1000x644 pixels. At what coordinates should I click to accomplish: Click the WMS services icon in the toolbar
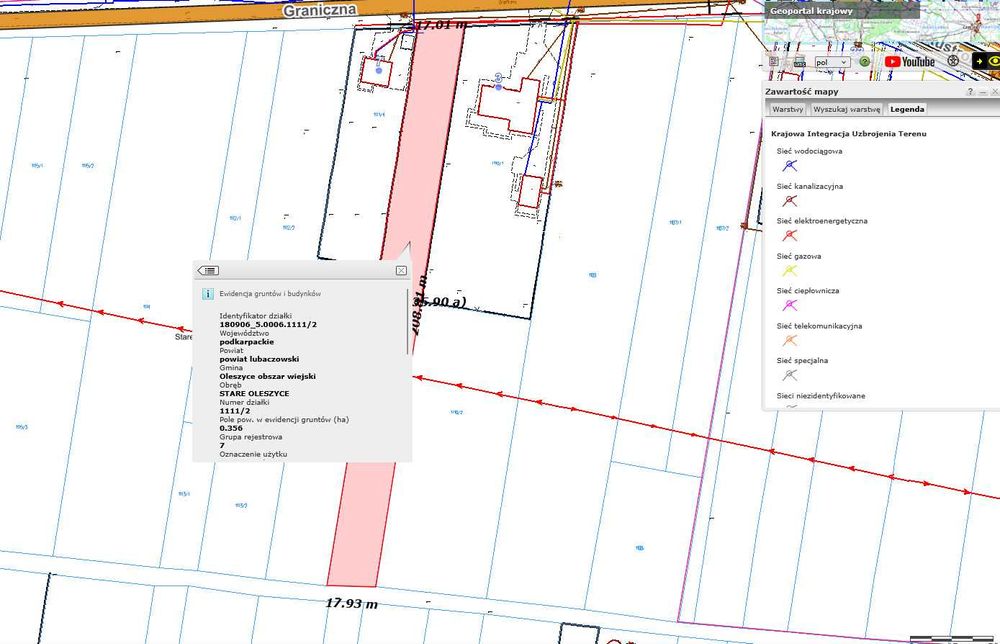pyautogui.click(x=800, y=62)
